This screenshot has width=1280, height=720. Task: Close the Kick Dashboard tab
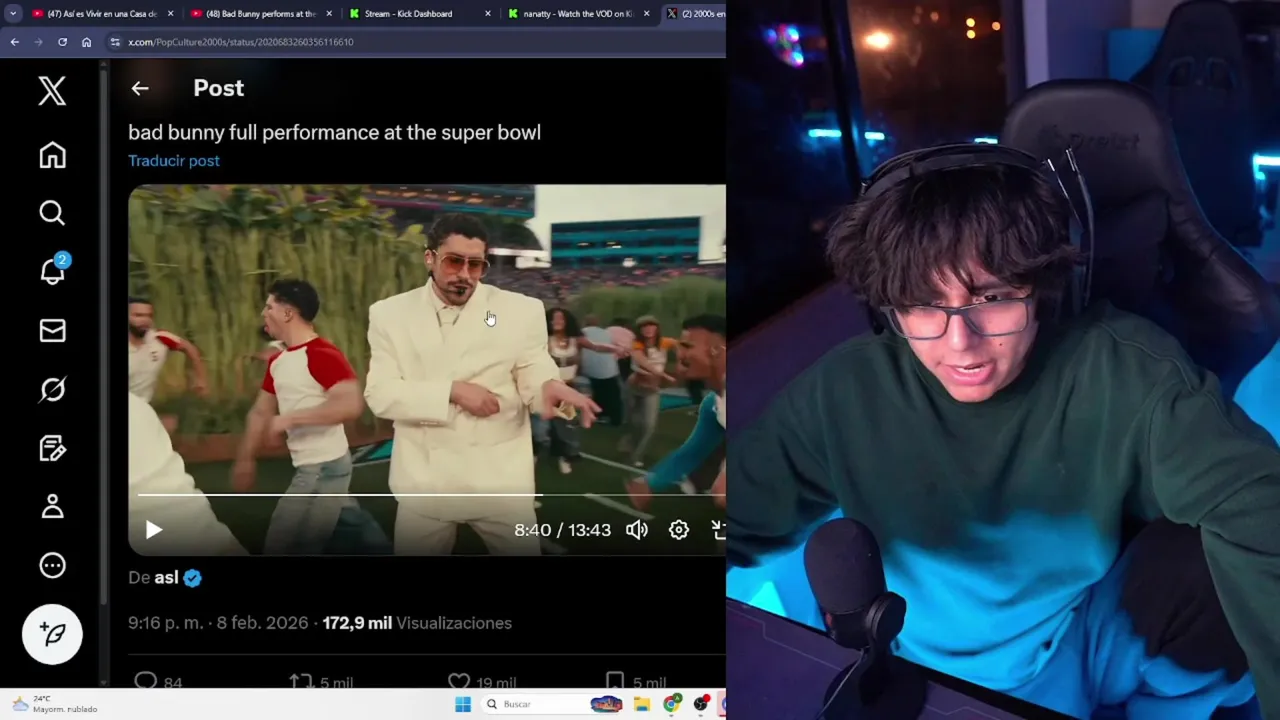(x=488, y=14)
